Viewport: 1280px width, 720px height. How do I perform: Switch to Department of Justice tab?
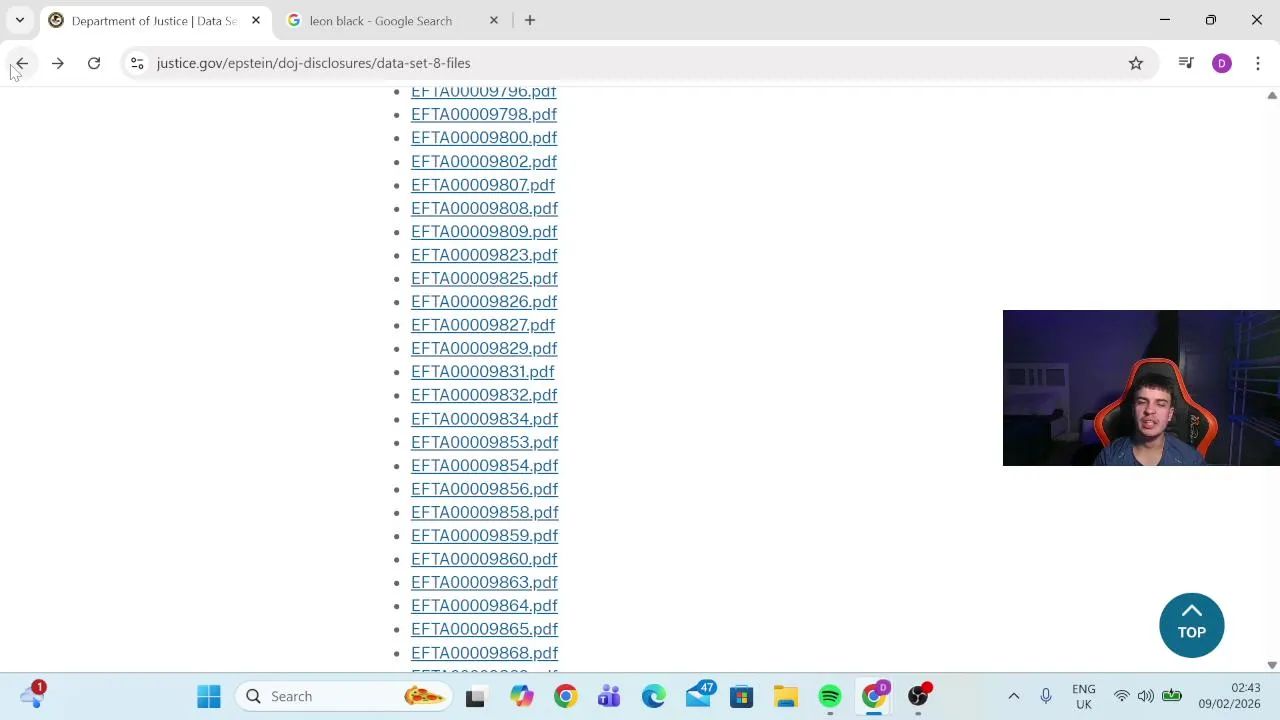tap(155, 20)
